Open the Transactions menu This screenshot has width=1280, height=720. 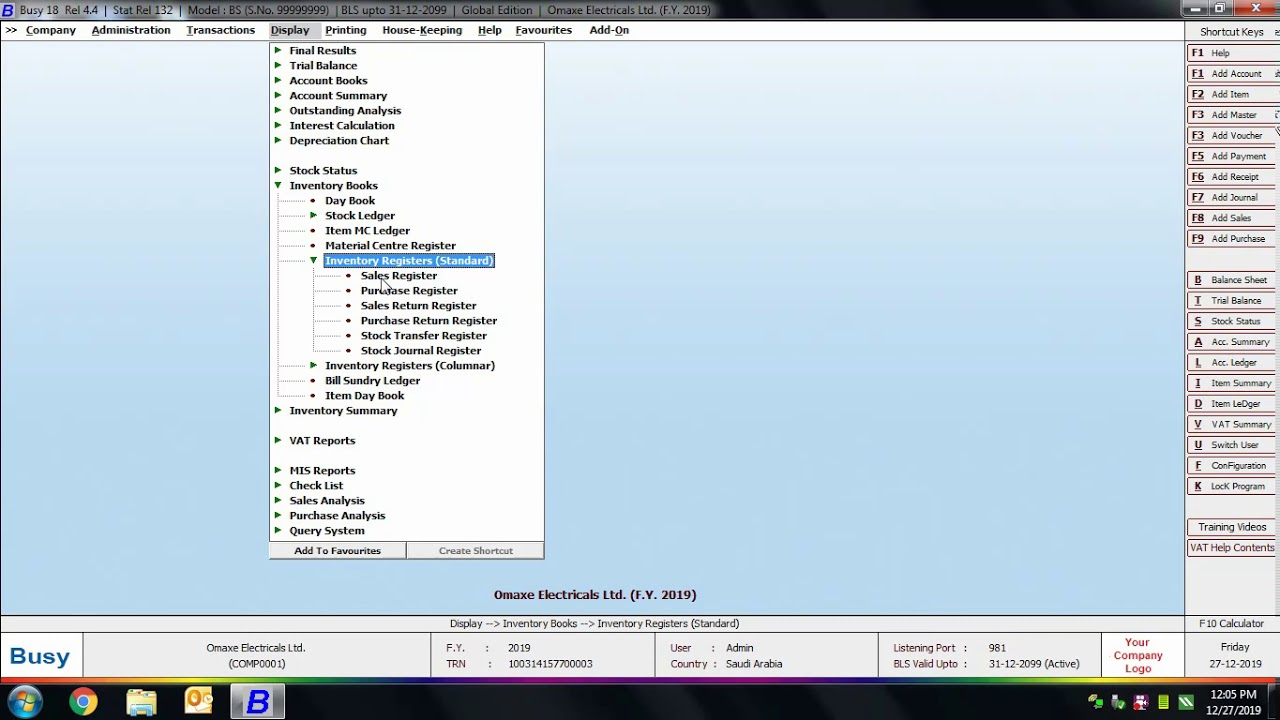[221, 30]
